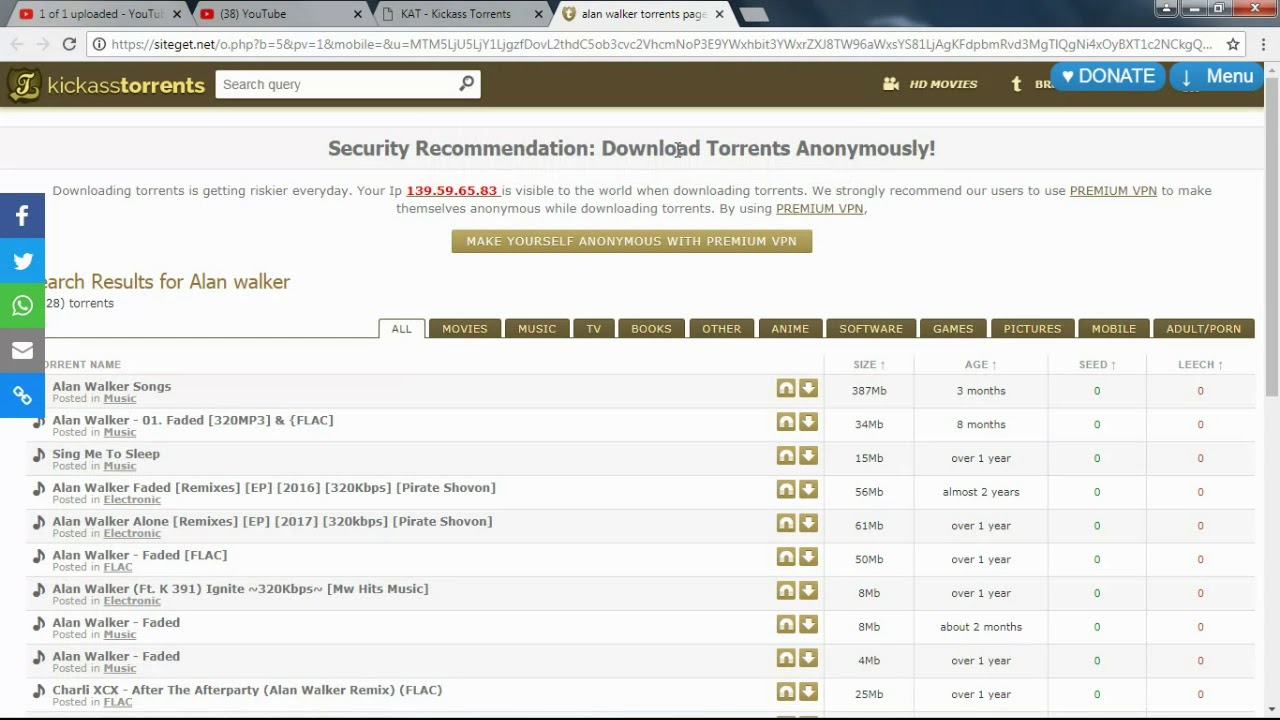This screenshot has width=1280, height=720.
Task: Go back with the browser back arrow
Action: point(16,44)
